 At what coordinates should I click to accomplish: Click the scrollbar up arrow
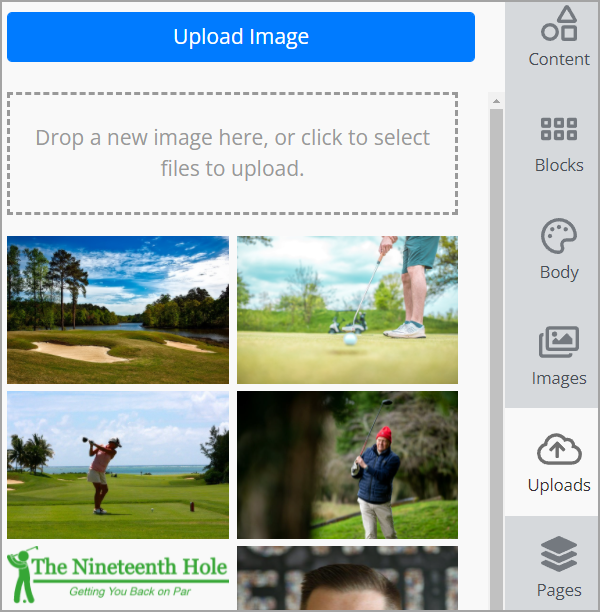496,101
